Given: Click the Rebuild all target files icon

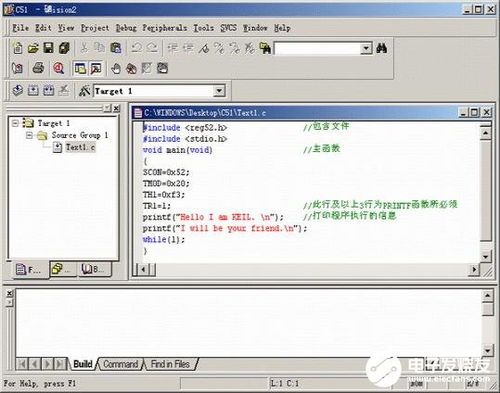Looking at the screenshot, I should 48,90.
